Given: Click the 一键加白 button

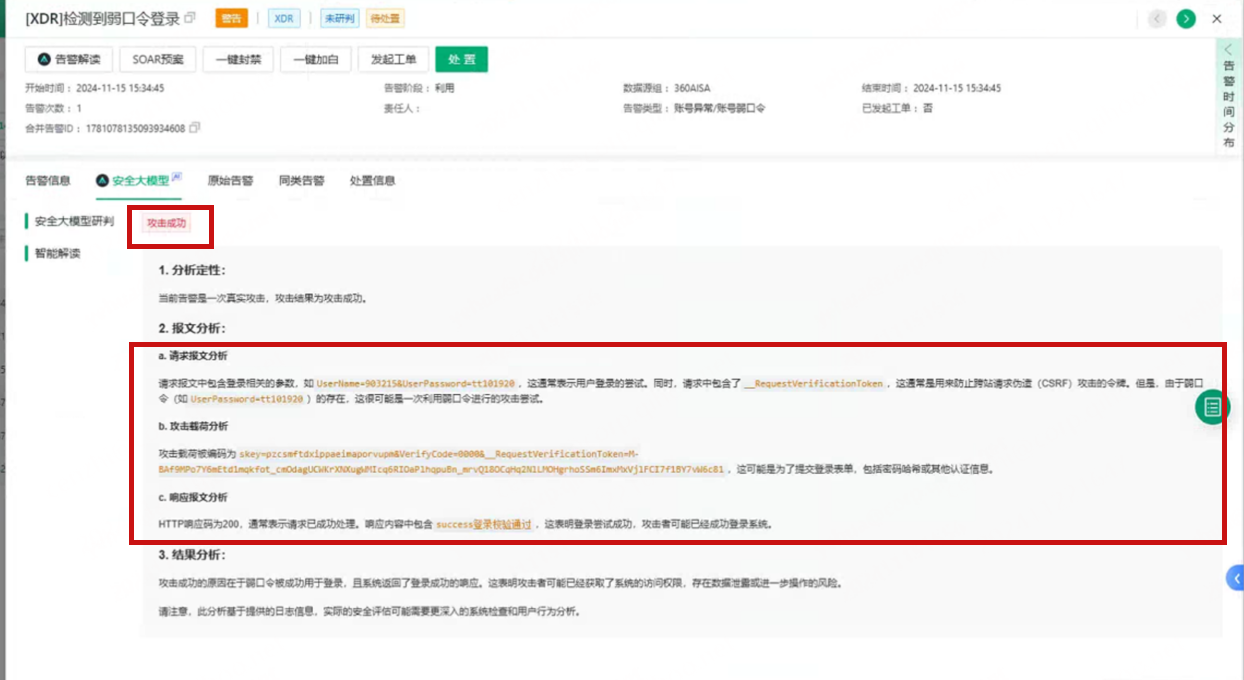Looking at the screenshot, I should 315,60.
